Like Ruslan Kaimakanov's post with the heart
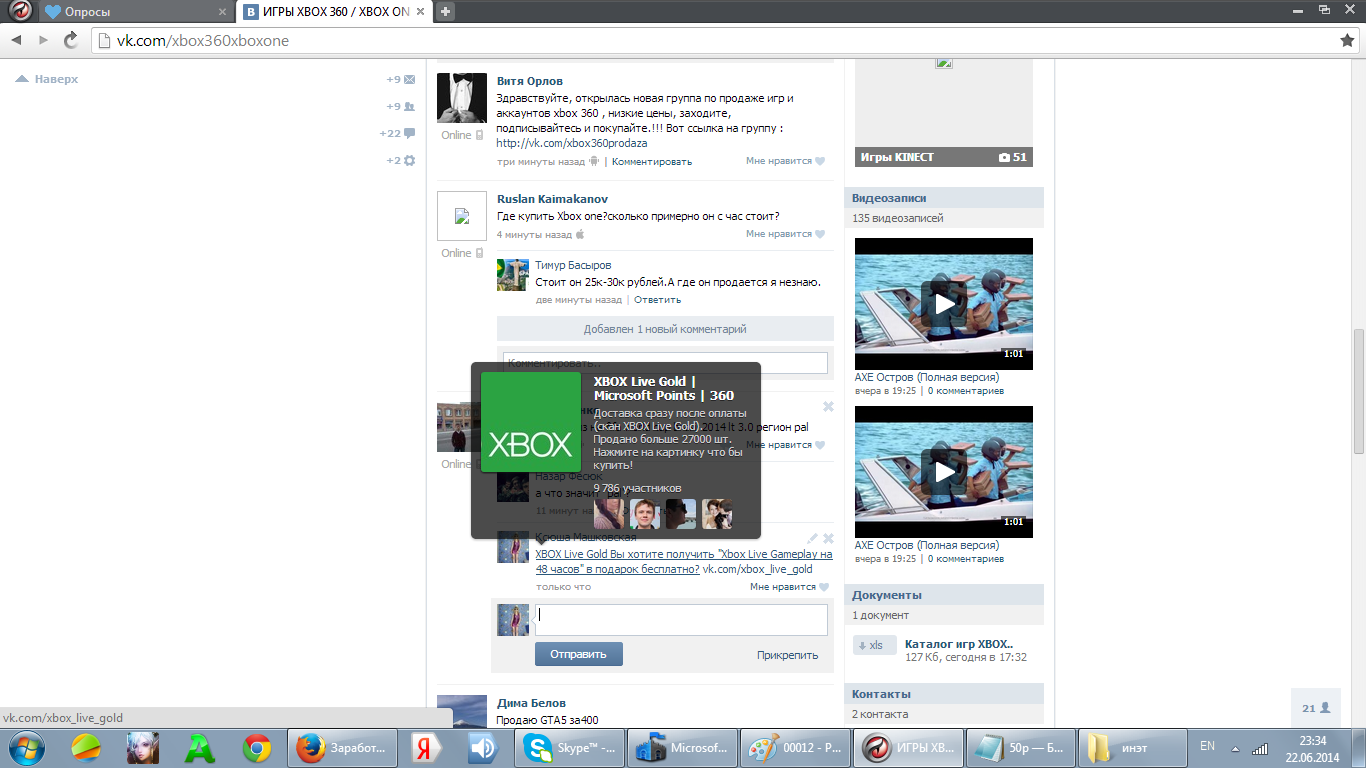This screenshot has width=1366, height=768. [x=820, y=234]
